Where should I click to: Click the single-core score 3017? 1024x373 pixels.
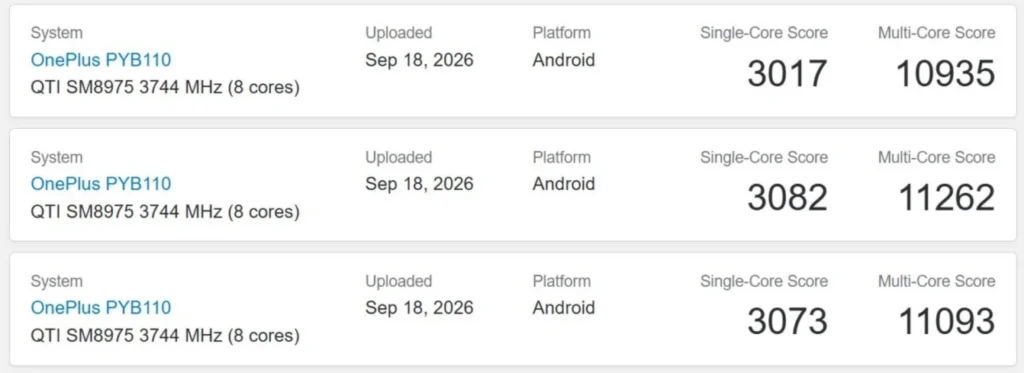(788, 74)
